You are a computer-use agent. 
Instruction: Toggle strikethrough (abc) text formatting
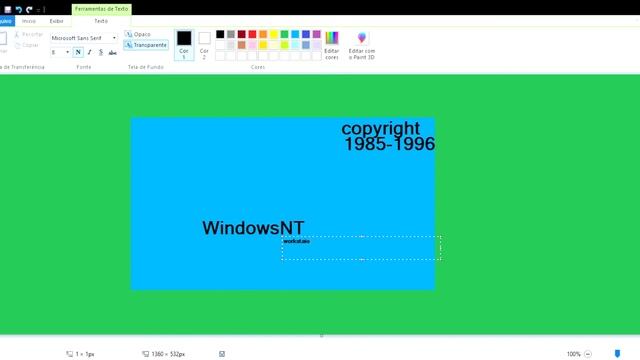point(113,52)
